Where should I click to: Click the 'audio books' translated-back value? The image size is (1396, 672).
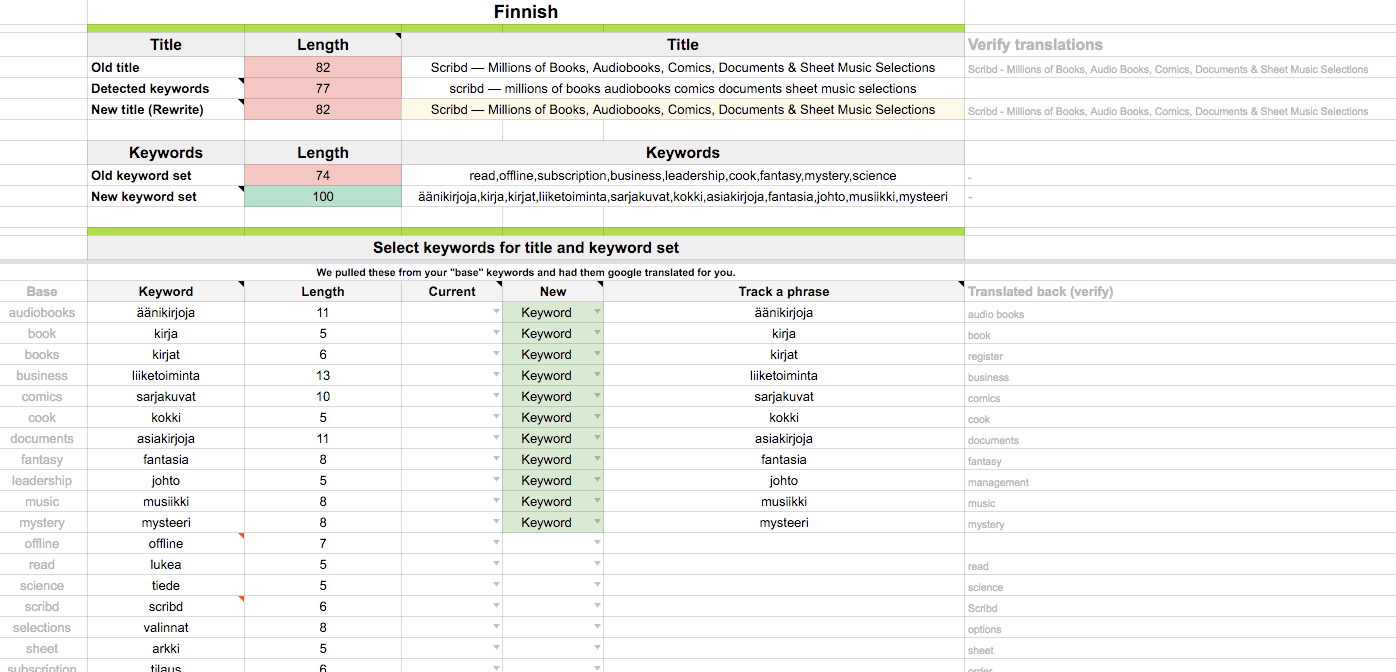coord(996,314)
